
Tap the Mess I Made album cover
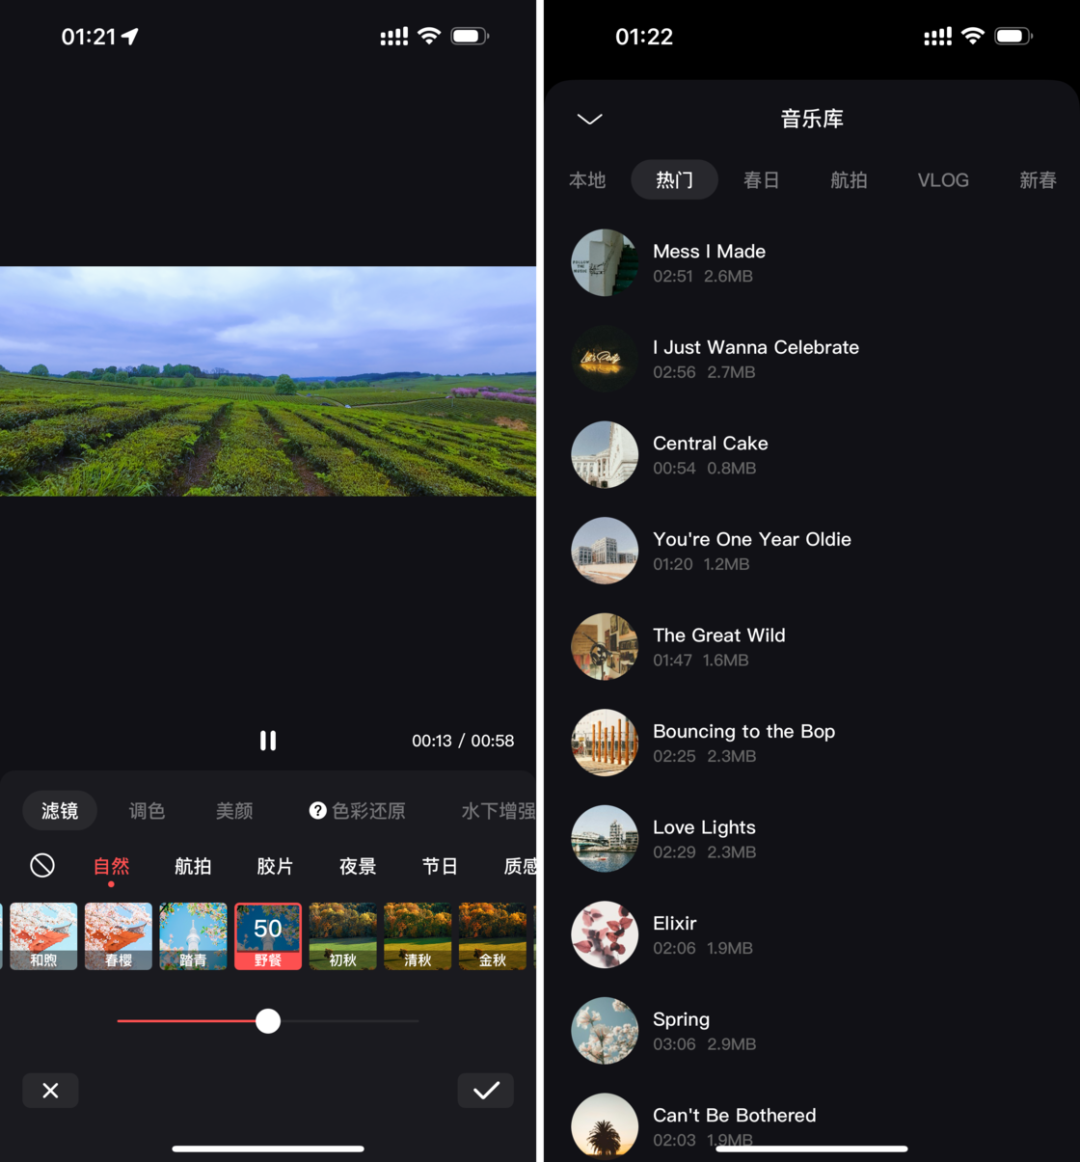604,262
